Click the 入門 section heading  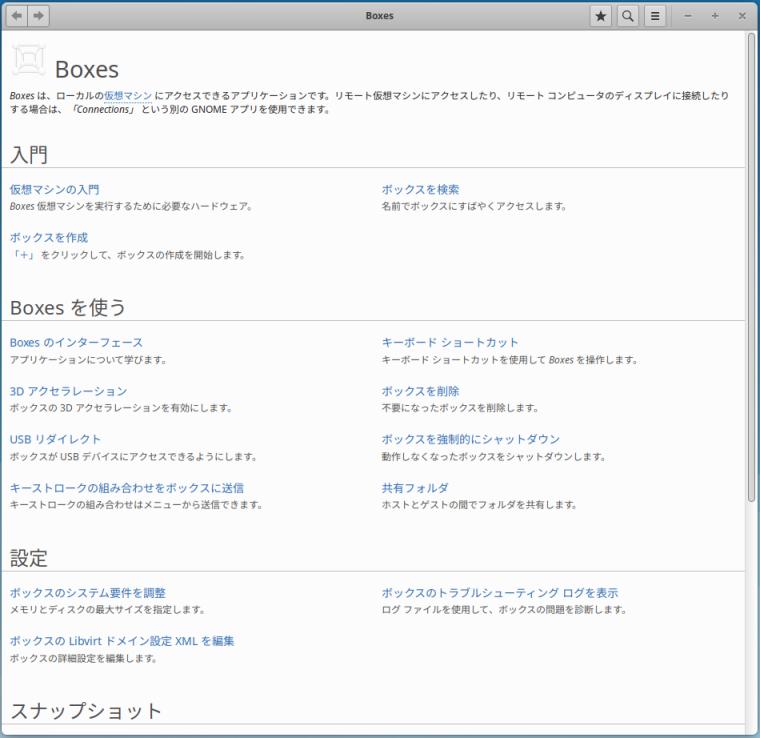point(29,155)
